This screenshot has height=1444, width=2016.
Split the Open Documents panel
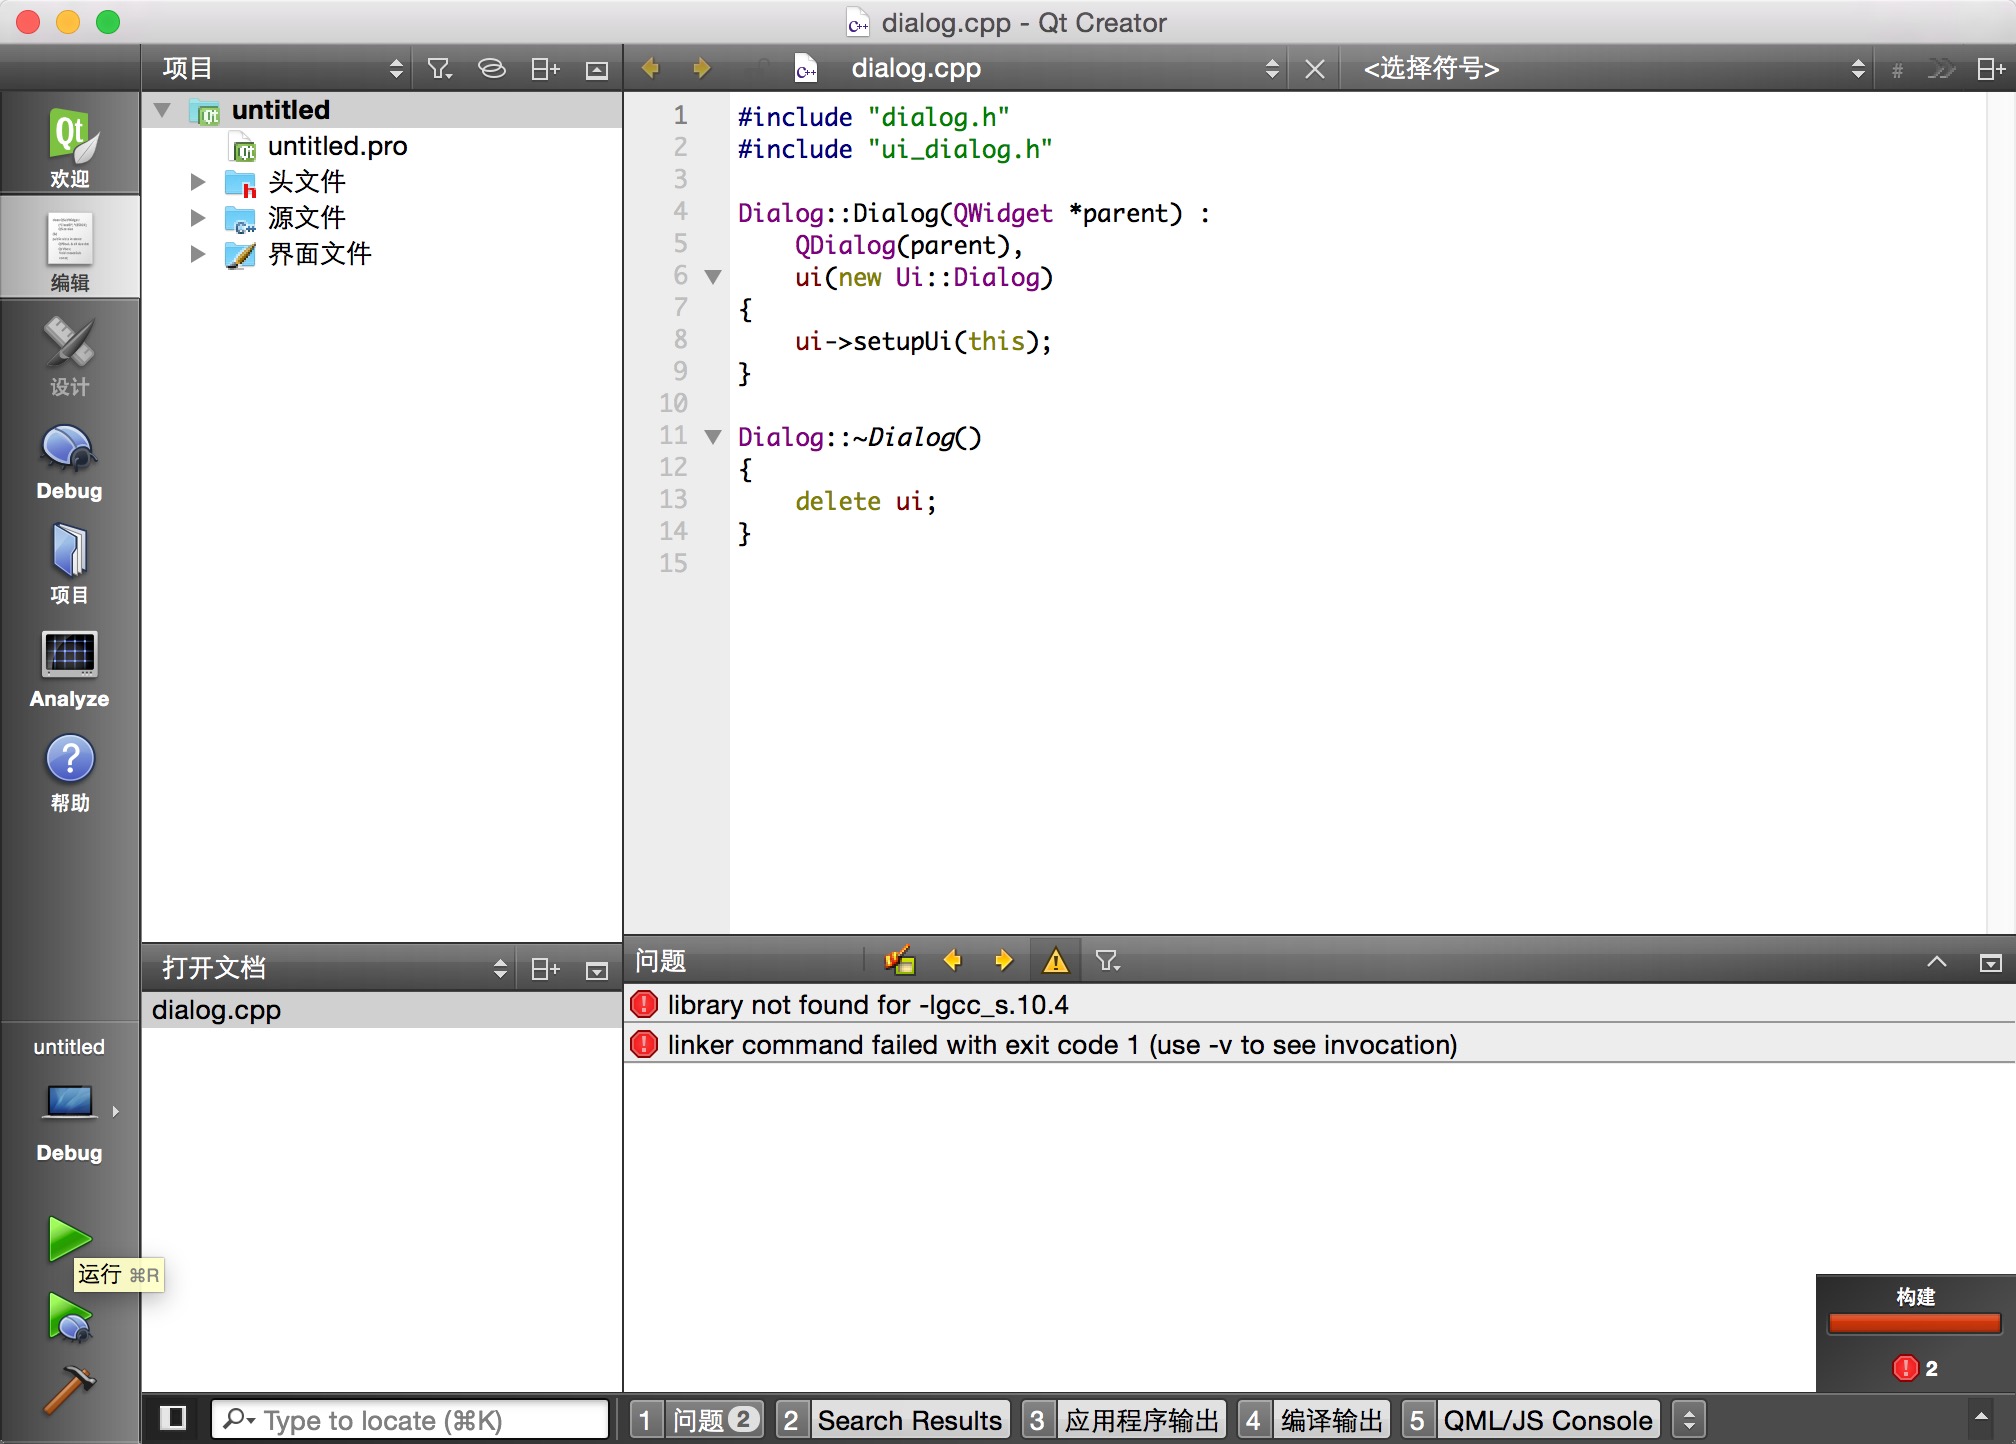[545, 969]
